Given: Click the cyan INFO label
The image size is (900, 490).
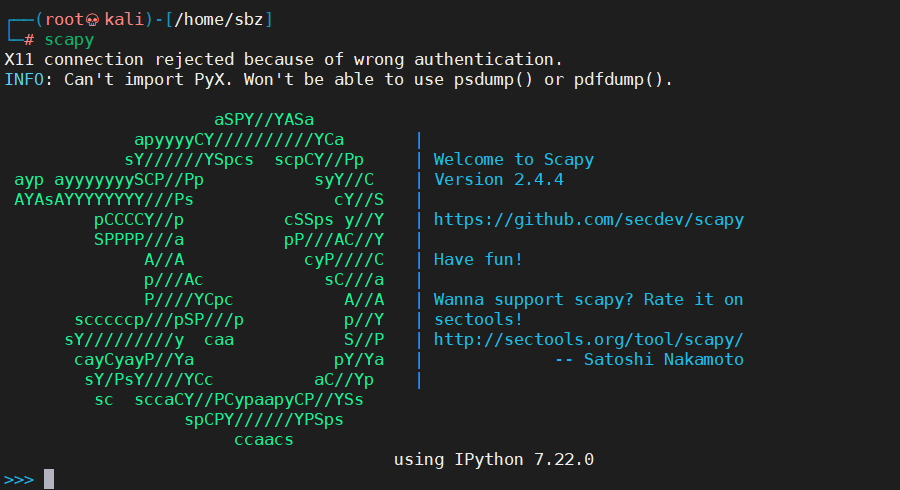Looking at the screenshot, I should (24, 80).
